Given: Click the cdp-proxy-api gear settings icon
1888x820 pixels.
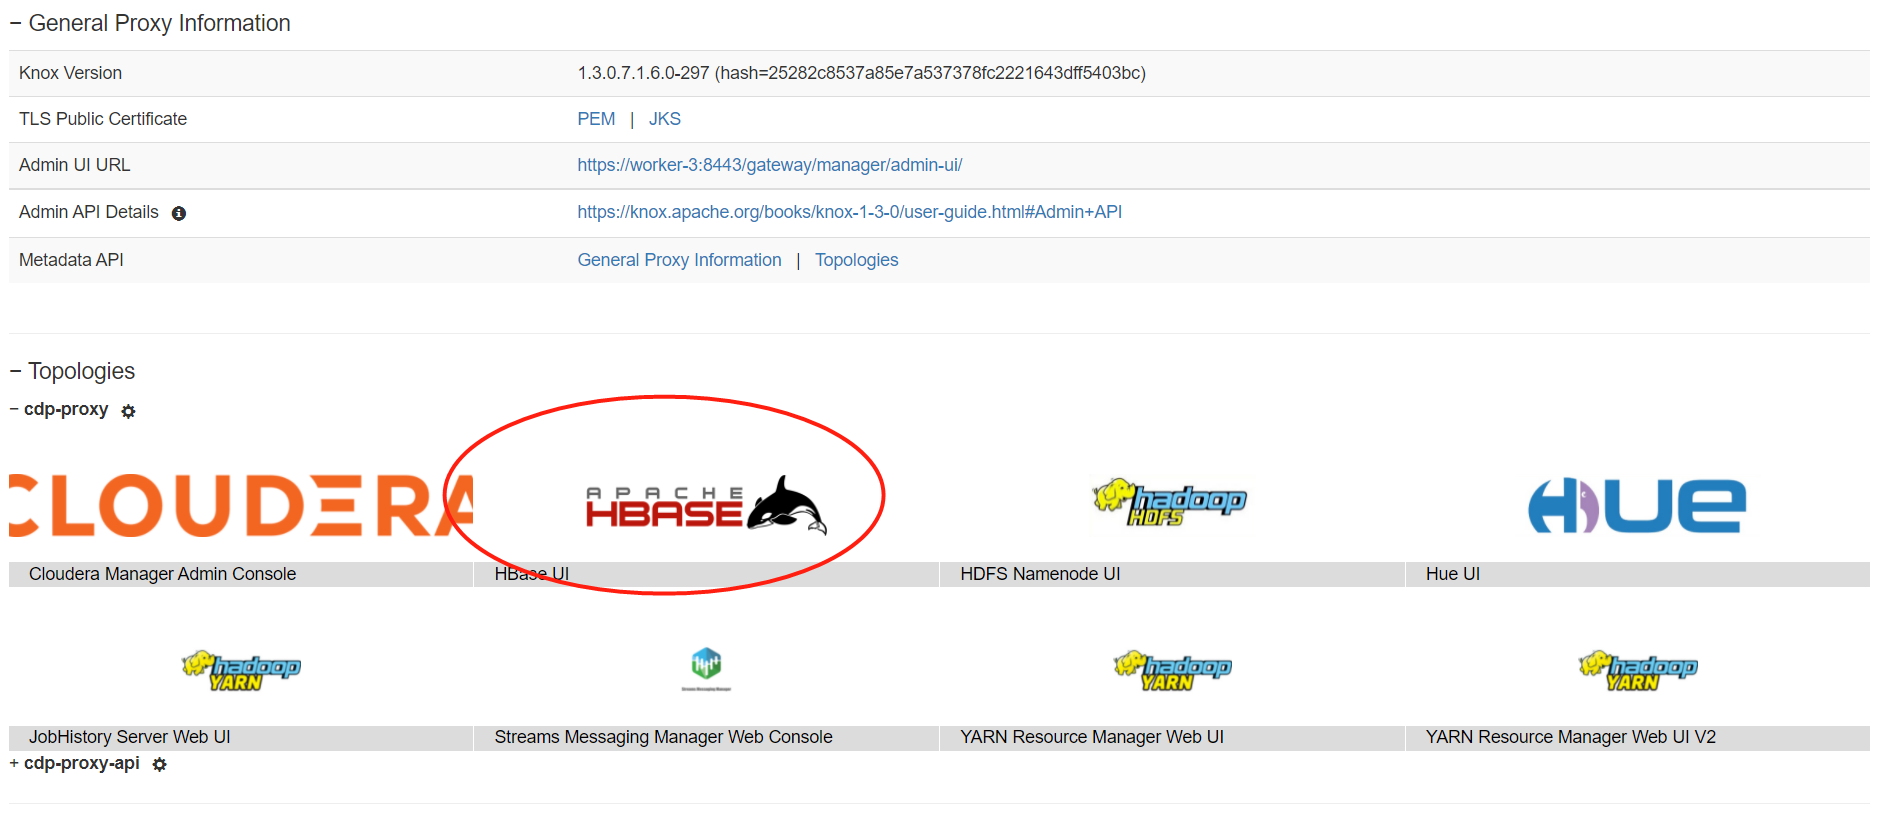Looking at the screenshot, I should tap(159, 764).
